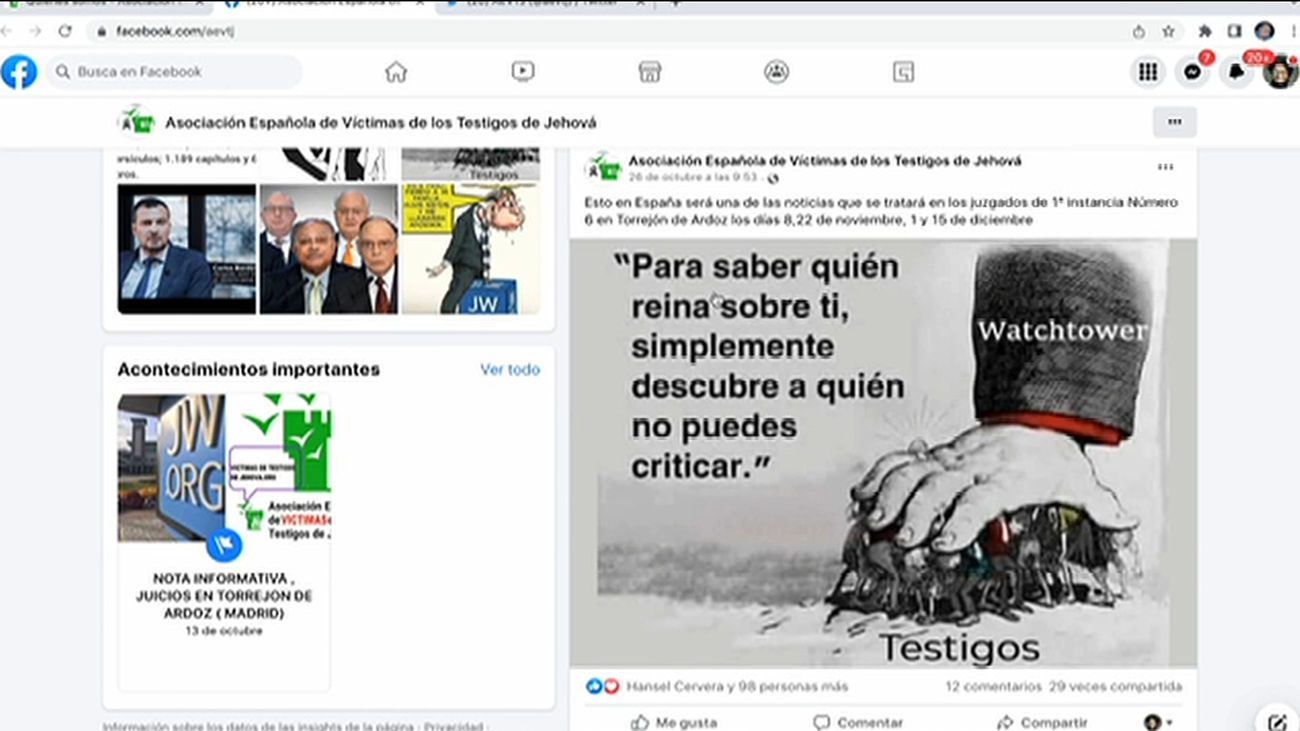Click the Busca en Facebook search field
The height and width of the screenshot is (731, 1300).
175,72
